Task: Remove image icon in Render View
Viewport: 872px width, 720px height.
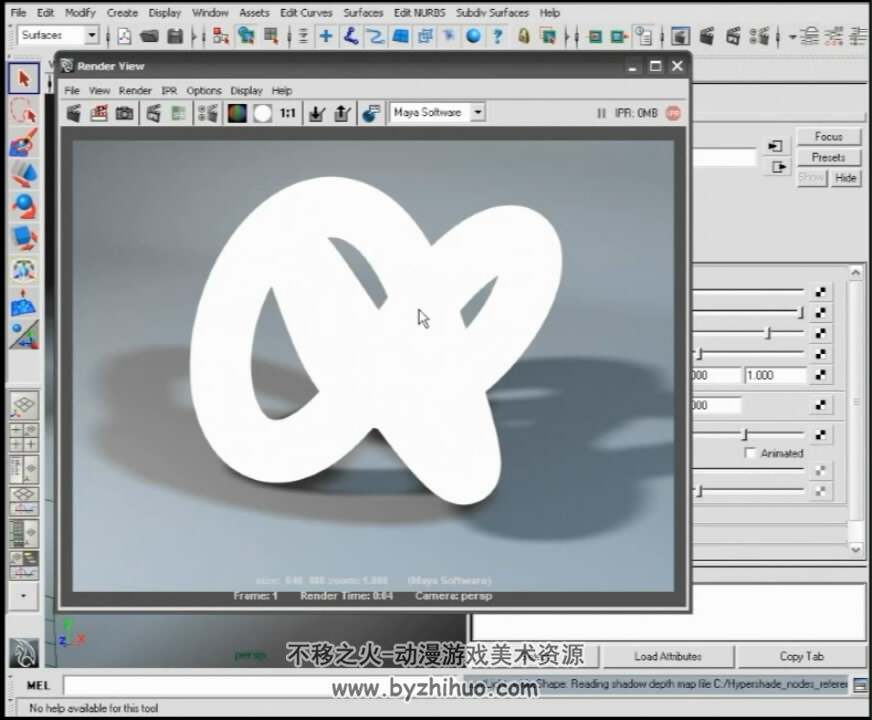Action: coord(342,113)
